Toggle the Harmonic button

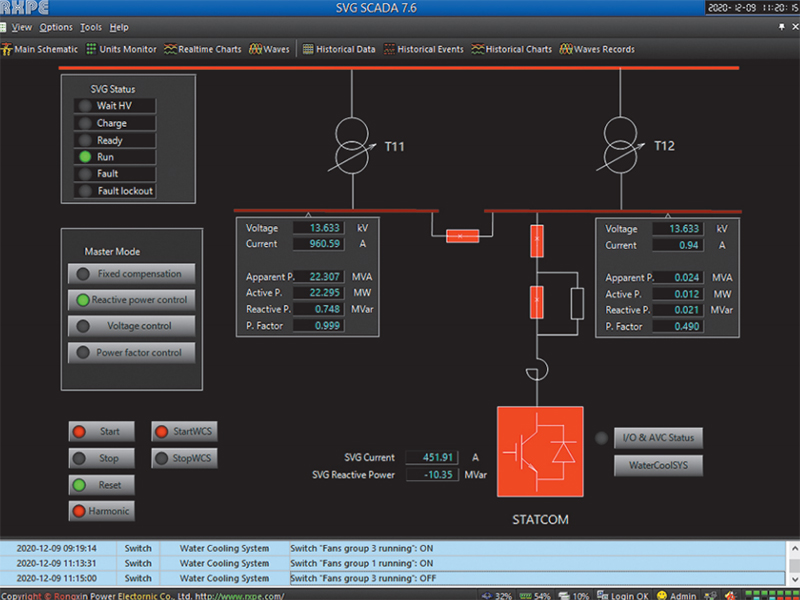(100, 511)
